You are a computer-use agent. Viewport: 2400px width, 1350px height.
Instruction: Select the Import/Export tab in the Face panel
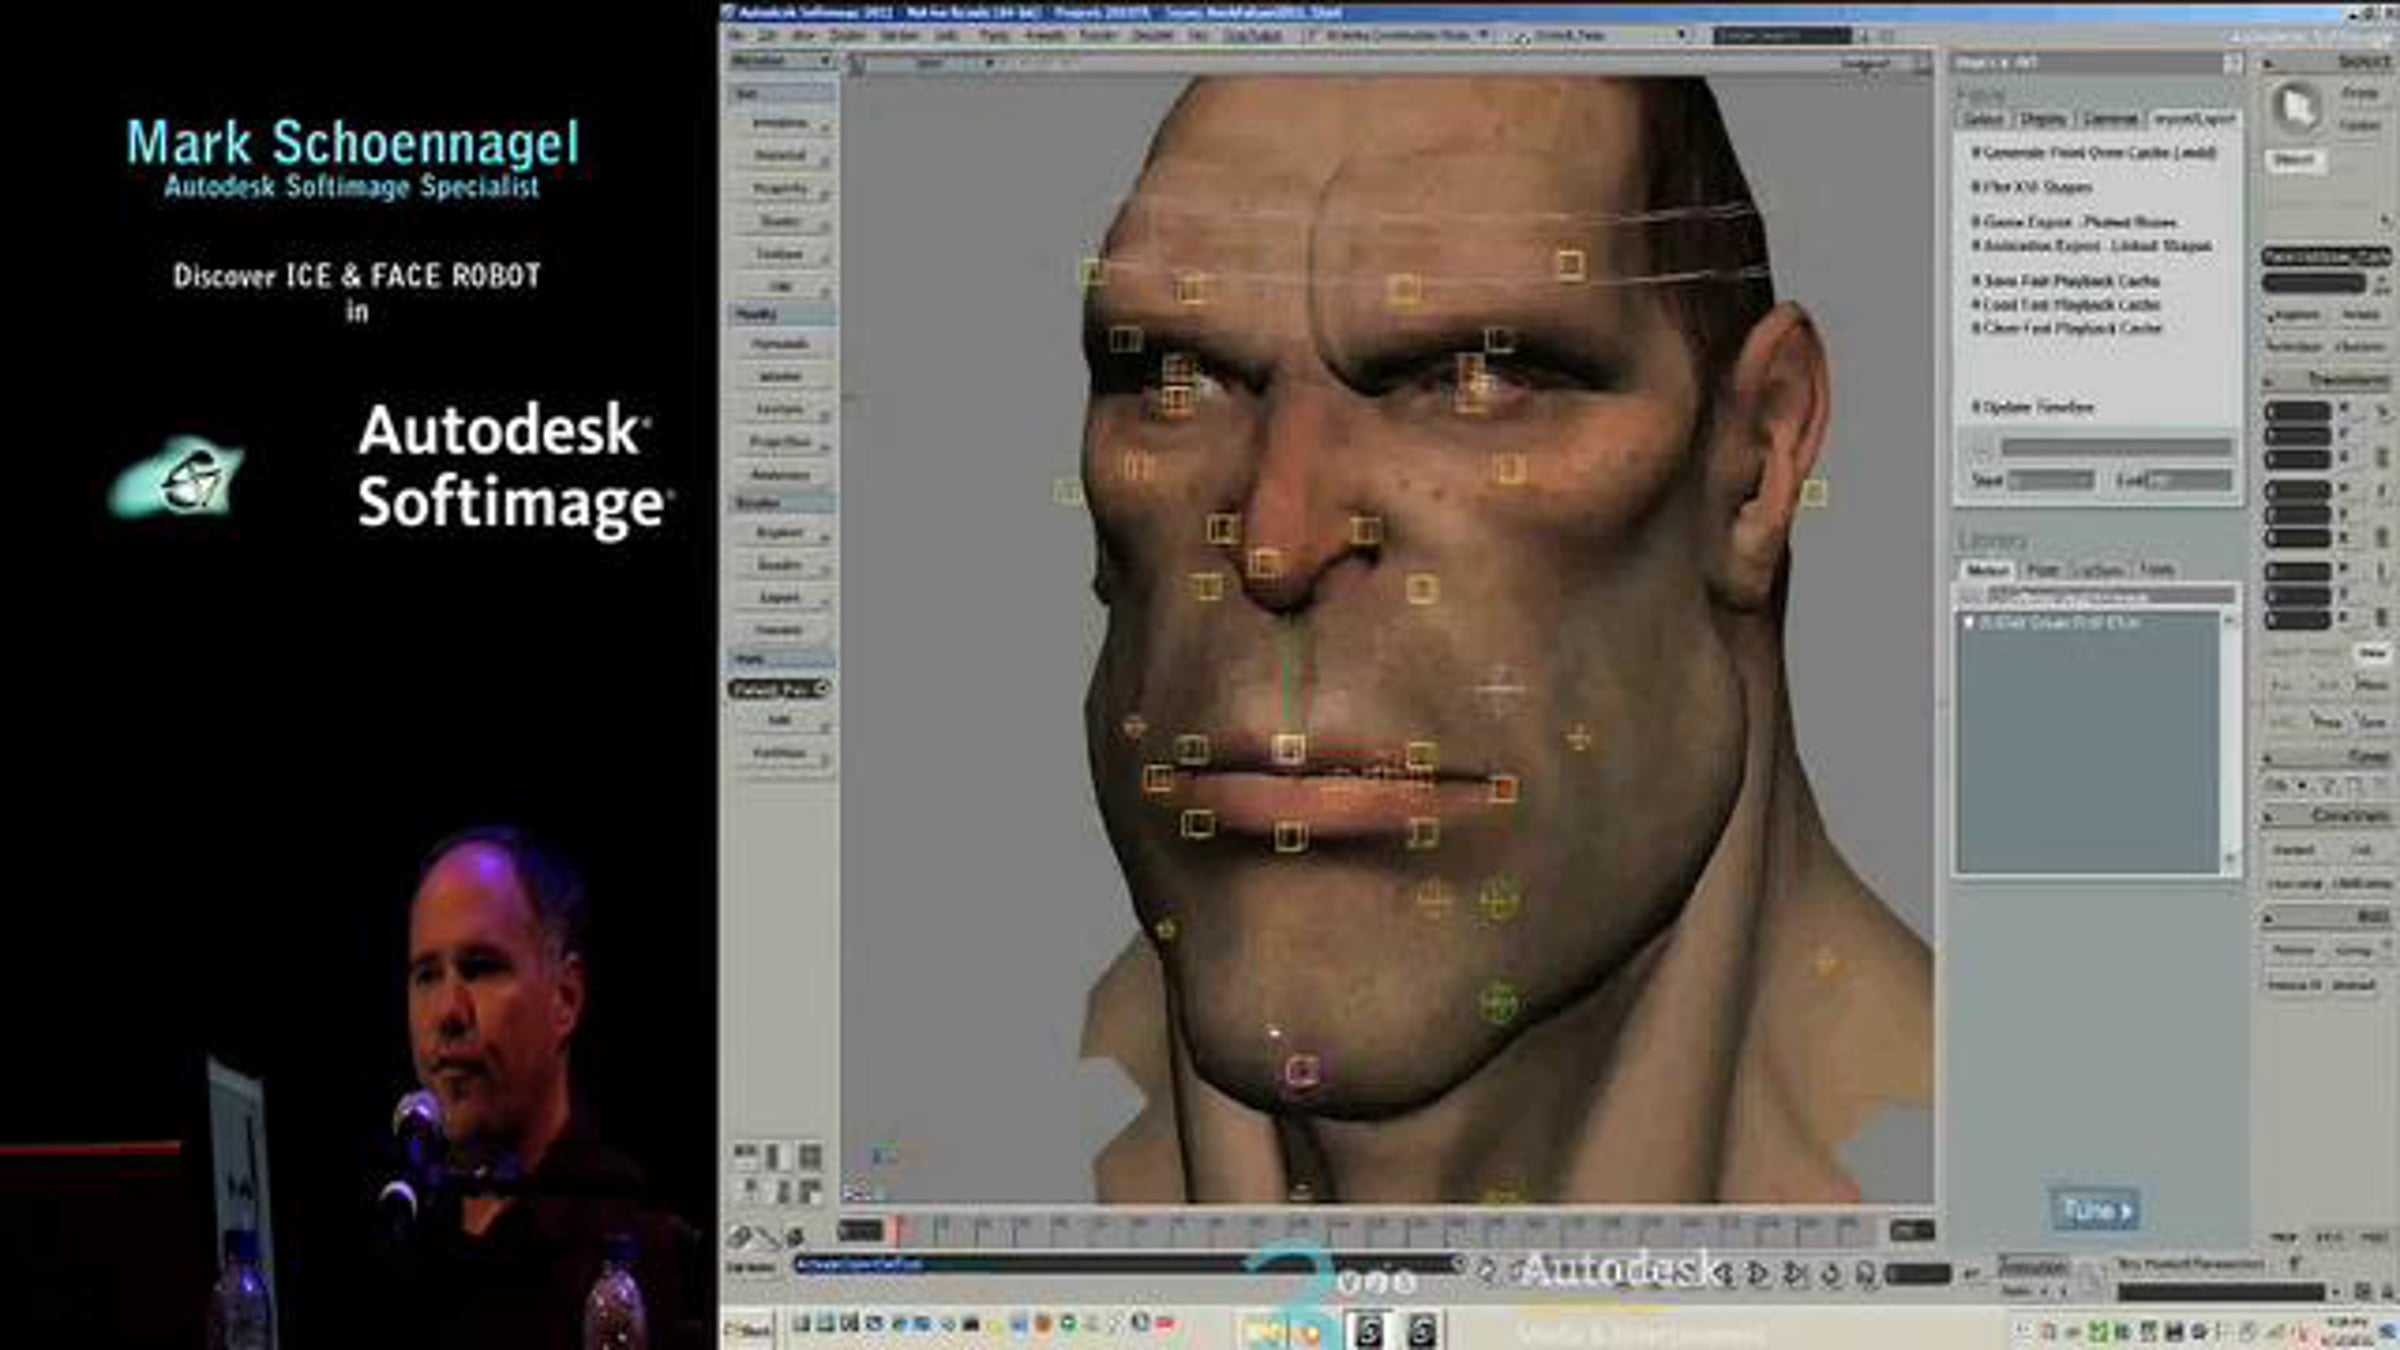coord(2194,119)
